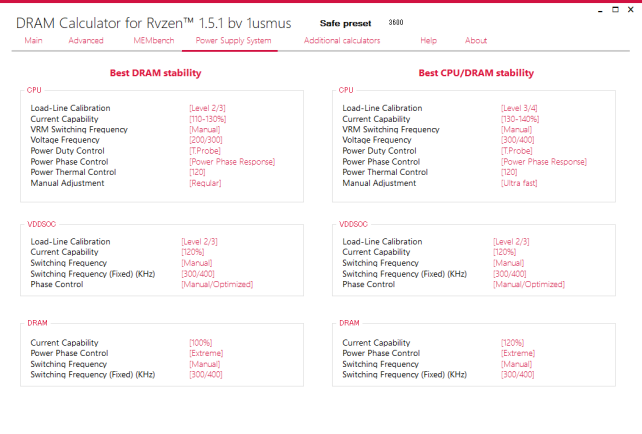Viewport: 642px width, 434px height.
Task: Click Power Duty Control label under Best CPU/DRAM stability
Action: click(379, 151)
